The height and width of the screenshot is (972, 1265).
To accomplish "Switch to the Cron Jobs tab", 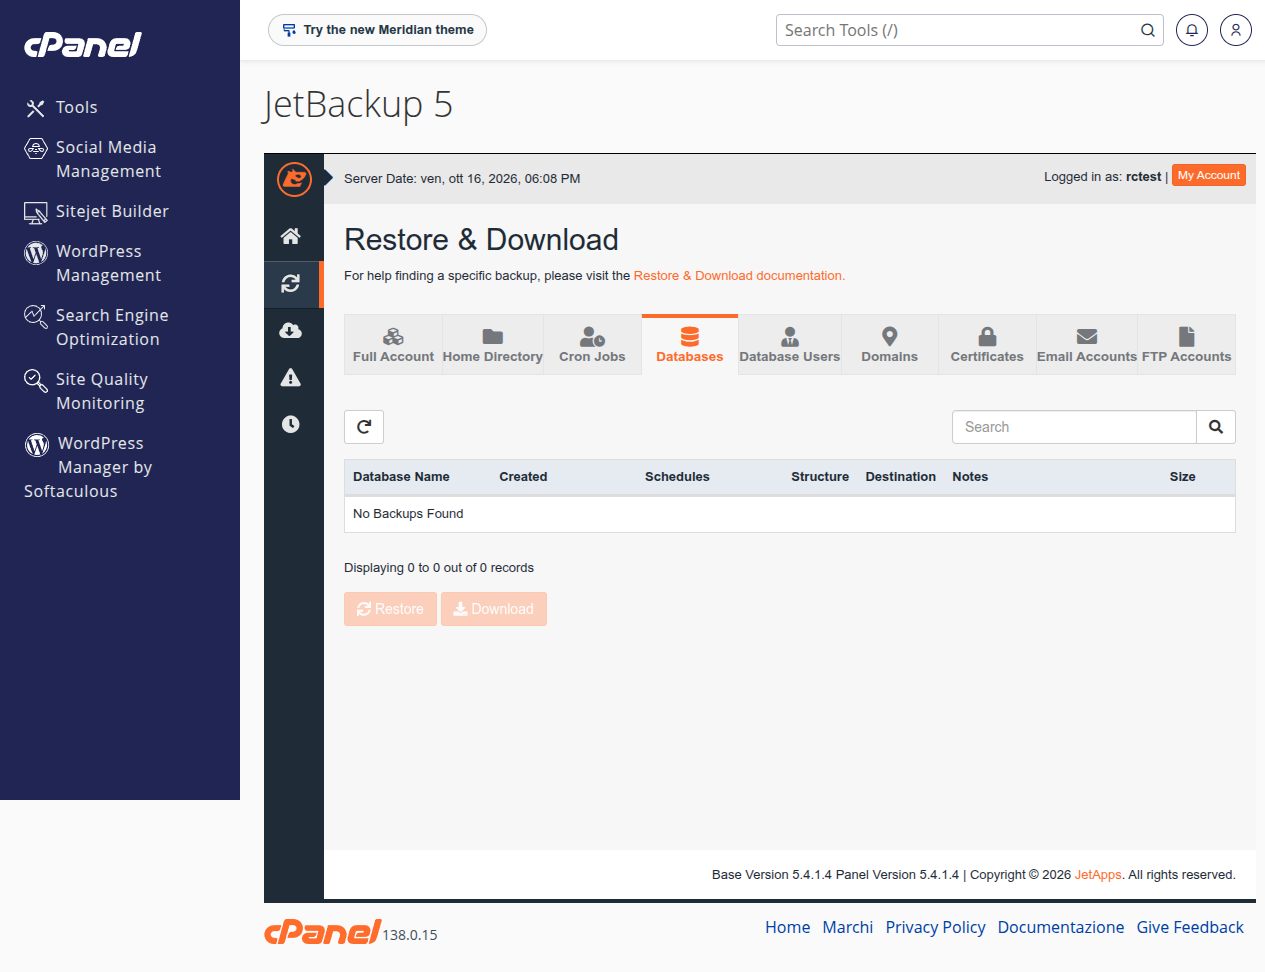I will point(592,345).
